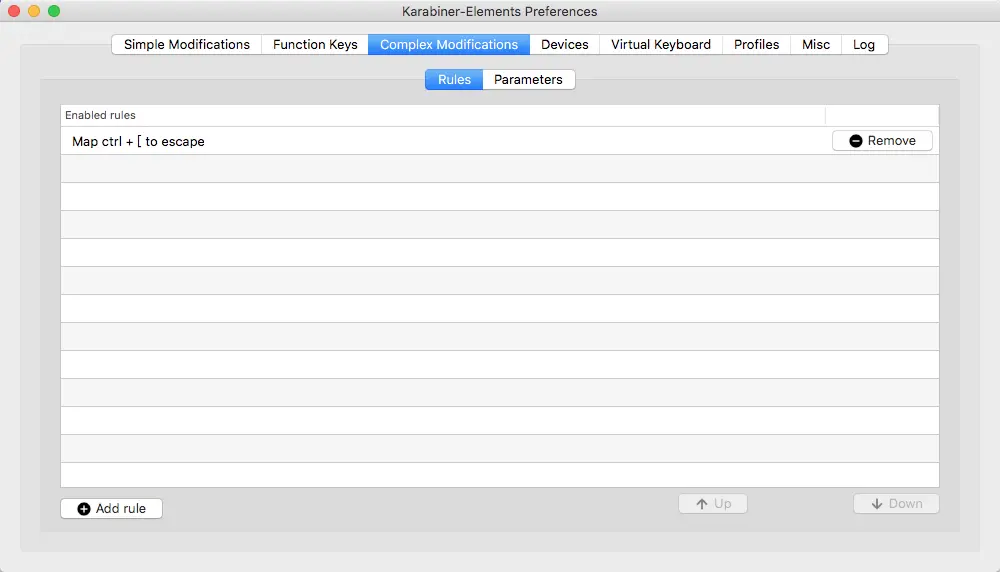This screenshot has height=572, width=1000.
Task: Switch to the Misc tab
Action: coord(816,45)
